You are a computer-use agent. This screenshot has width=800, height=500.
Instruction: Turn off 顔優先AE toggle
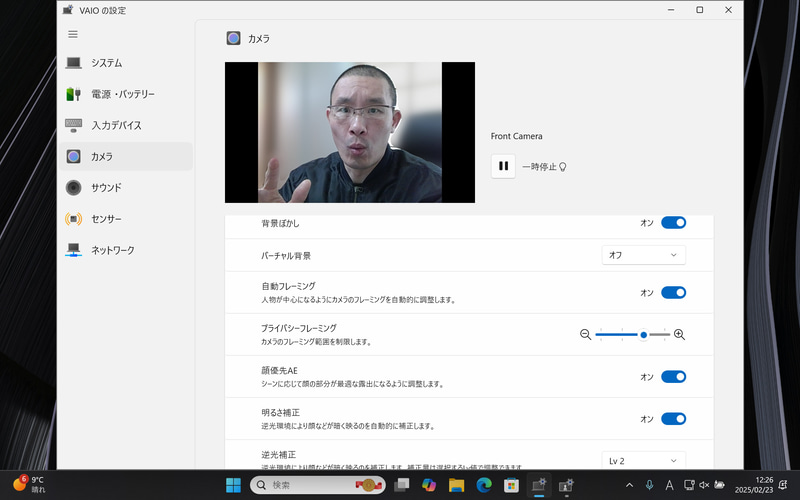click(673, 377)
